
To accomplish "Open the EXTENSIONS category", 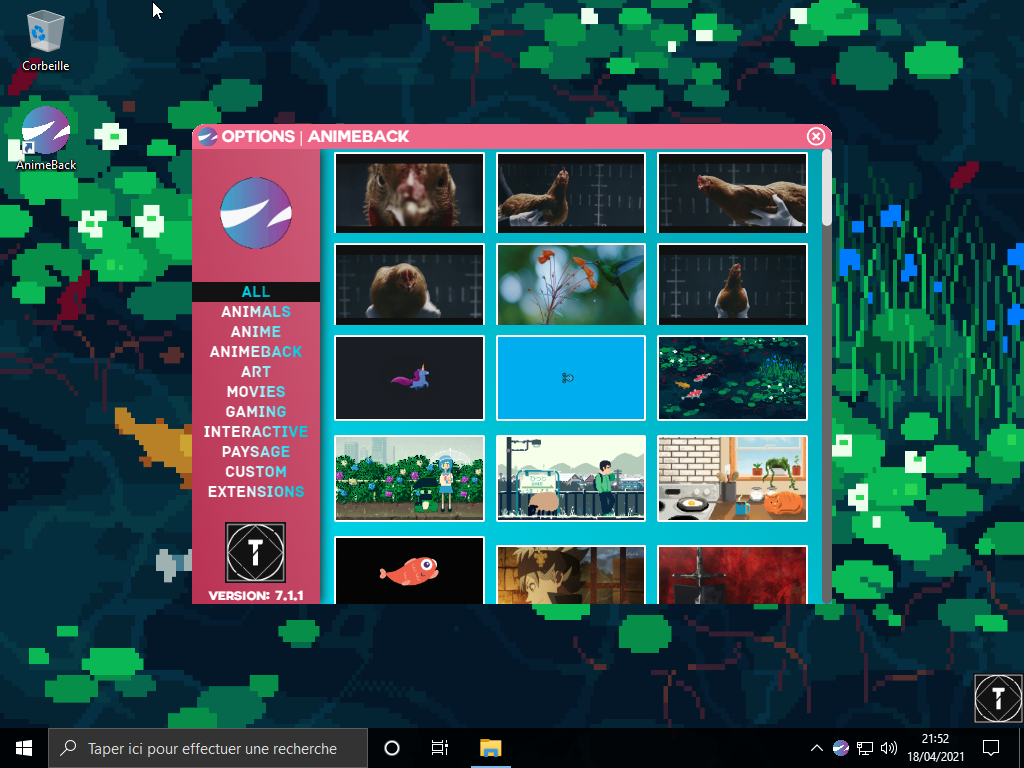I will pos(256,492).
